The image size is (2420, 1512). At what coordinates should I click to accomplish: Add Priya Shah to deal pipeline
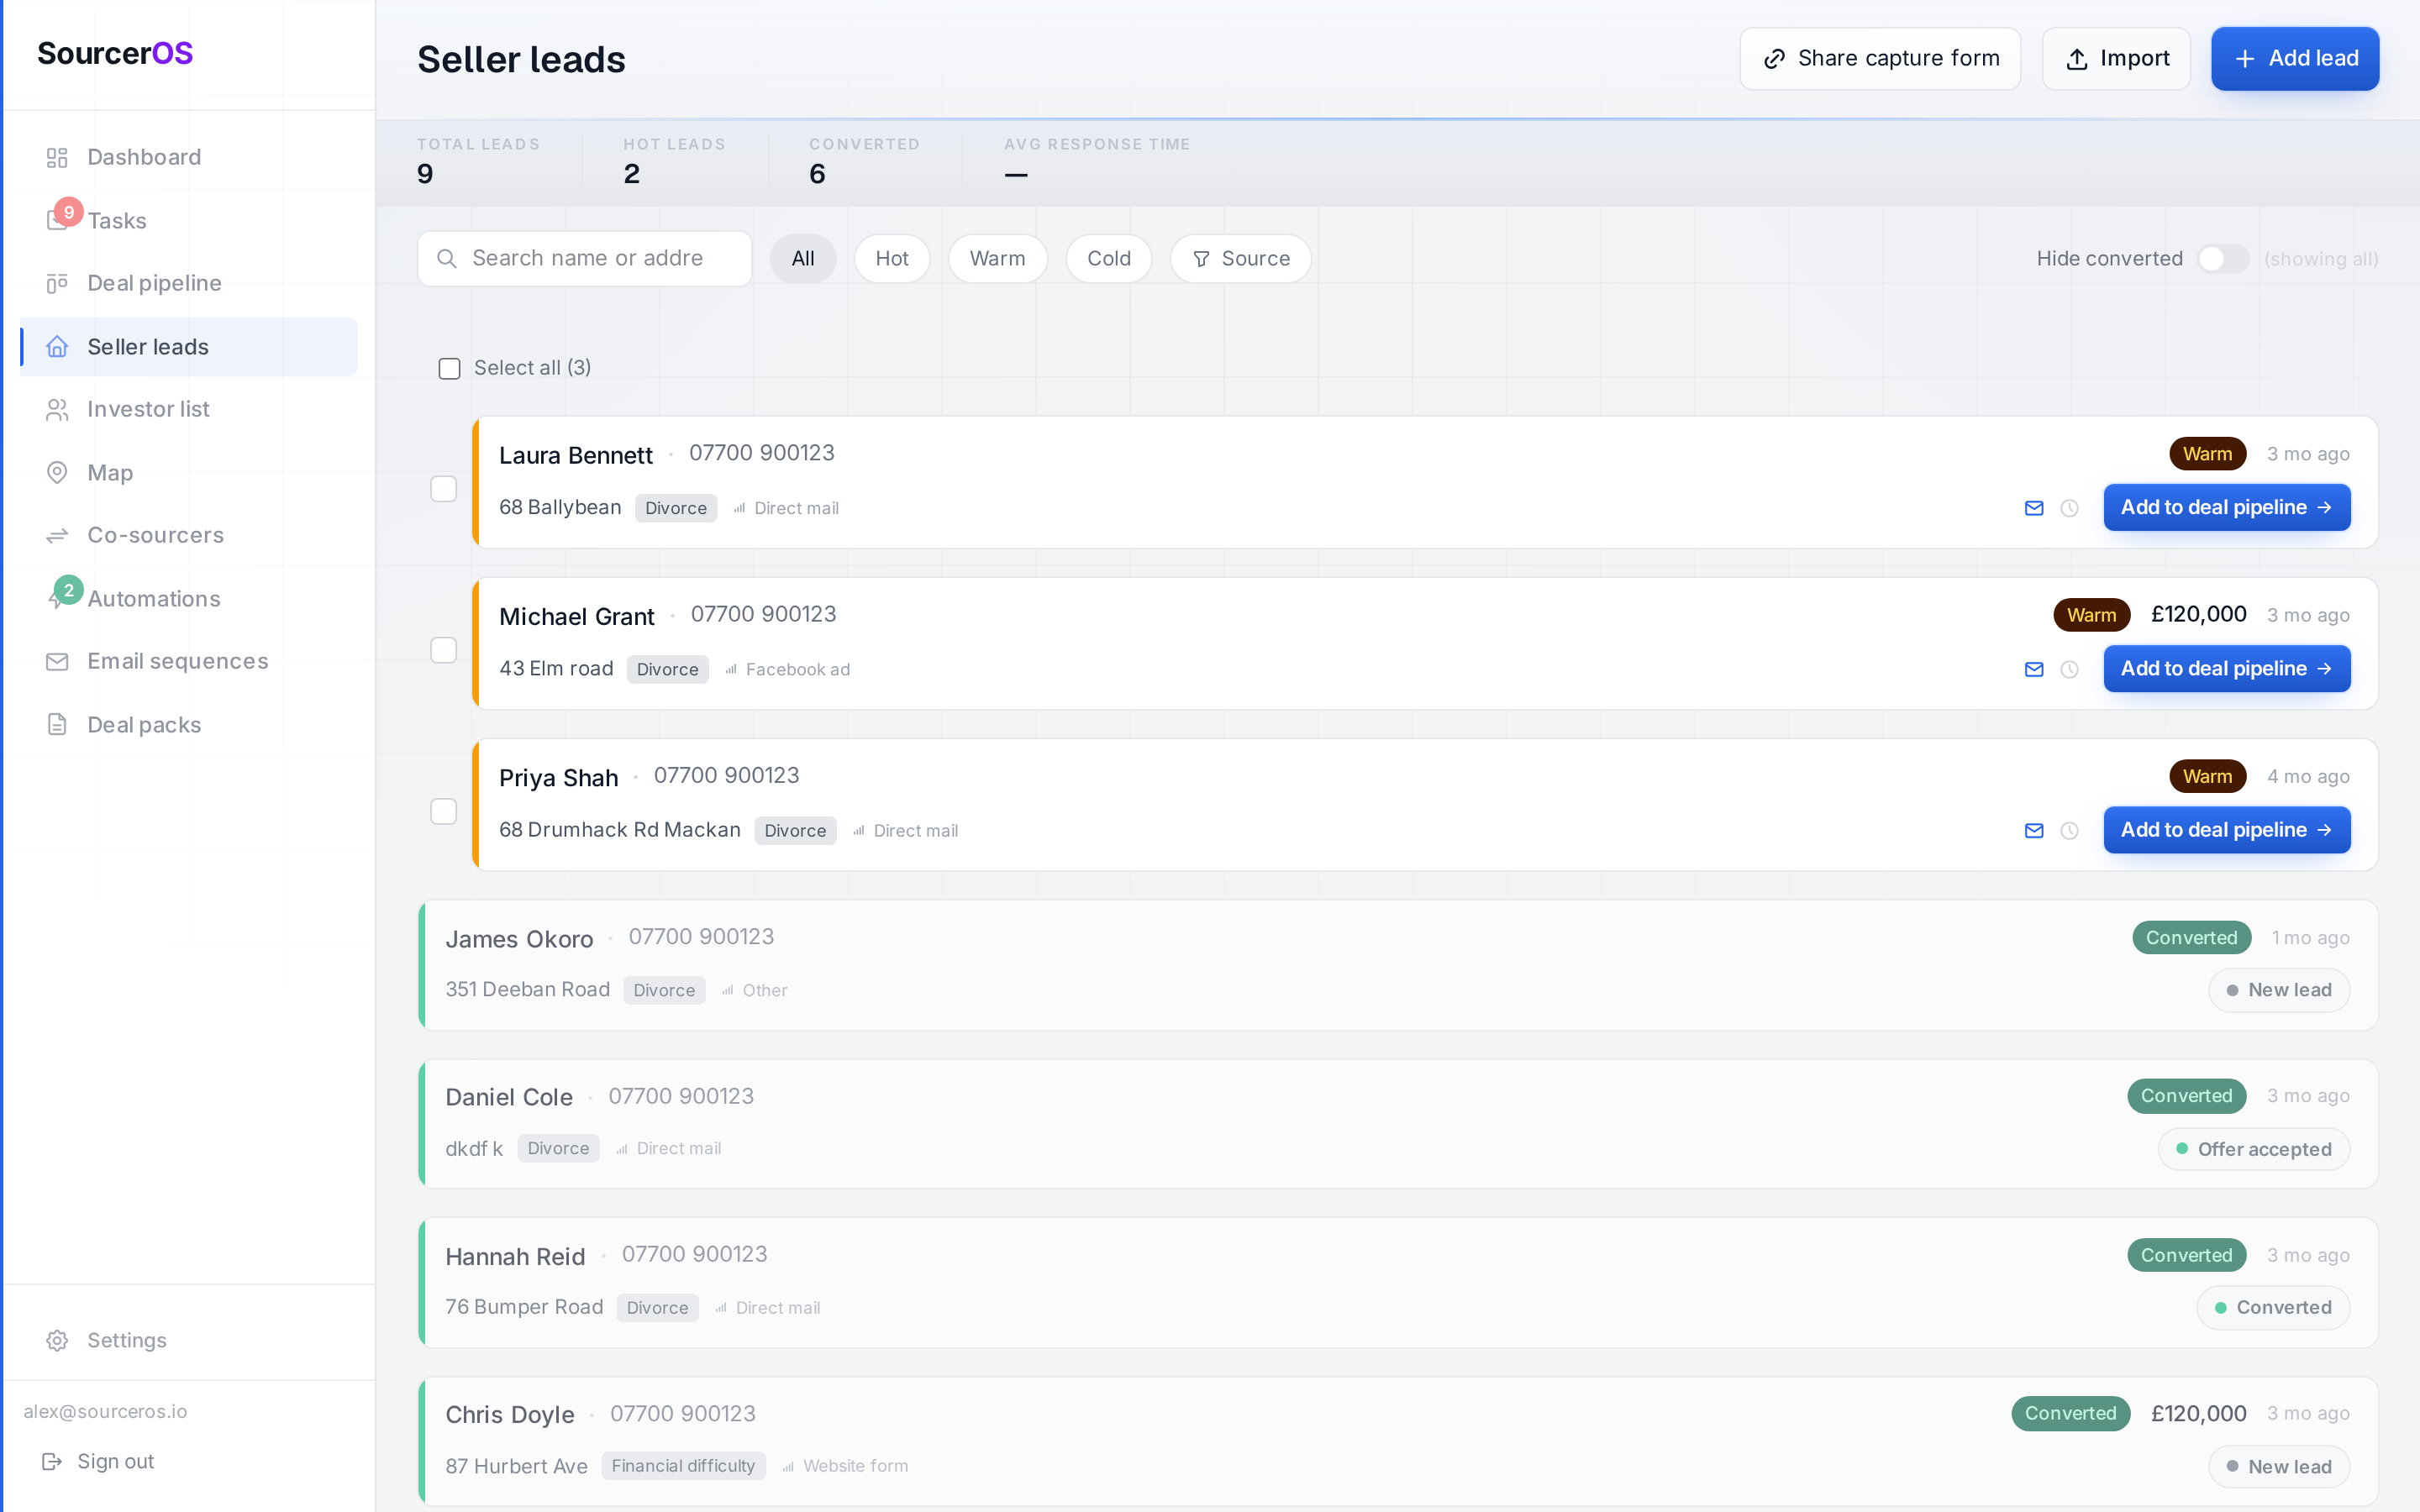pos(2226,830)
